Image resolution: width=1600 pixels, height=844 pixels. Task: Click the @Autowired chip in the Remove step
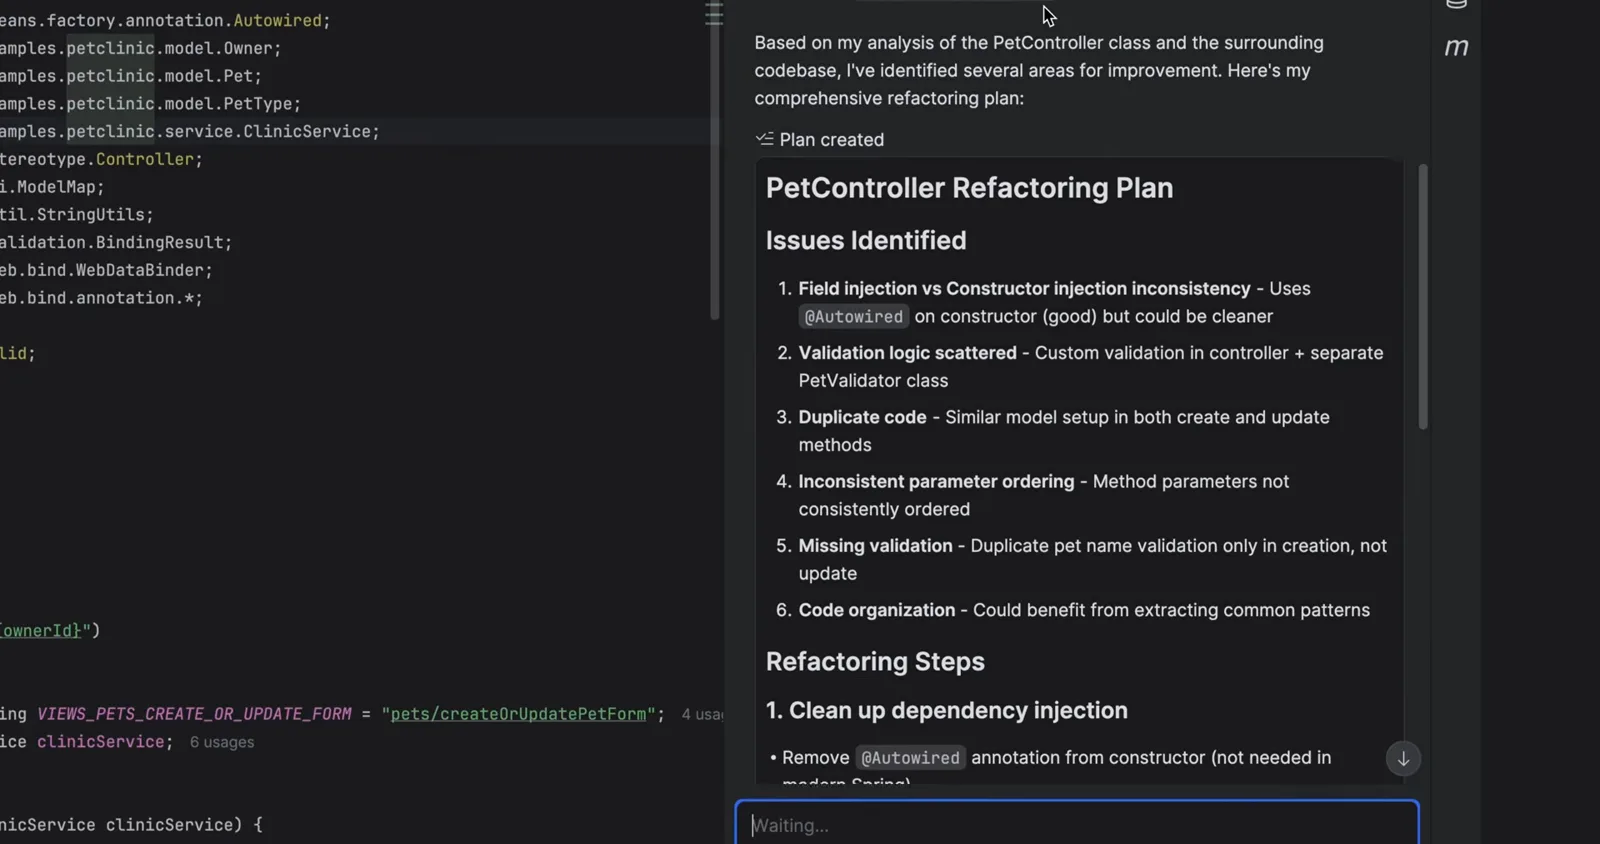pos(910,758)
